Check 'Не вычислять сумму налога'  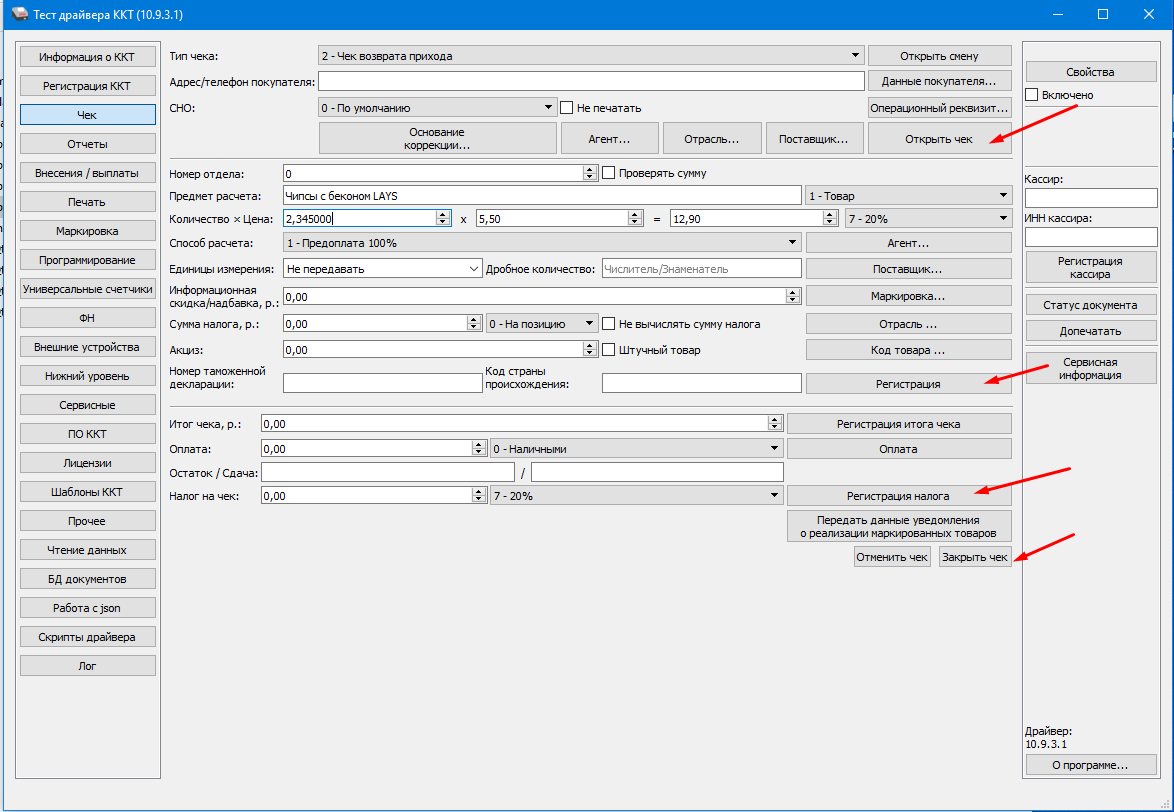[609, 324]
